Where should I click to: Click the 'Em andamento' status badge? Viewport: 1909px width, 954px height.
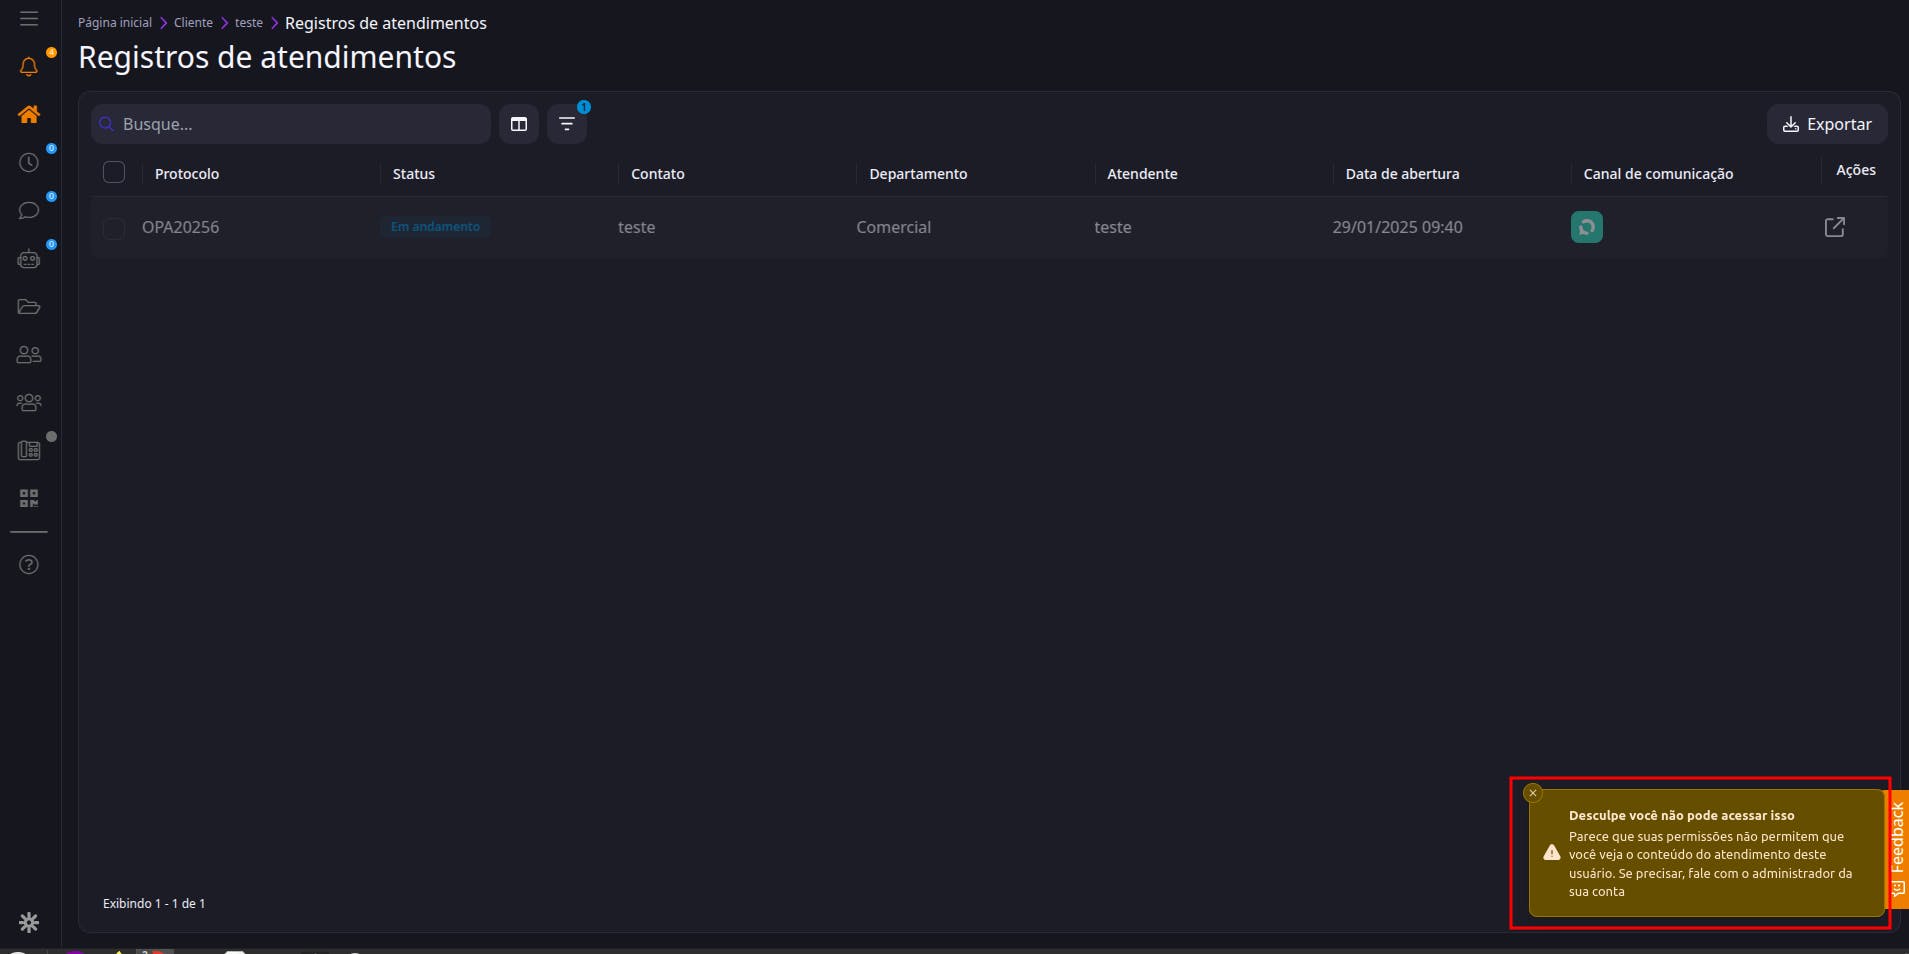point(435,227)
